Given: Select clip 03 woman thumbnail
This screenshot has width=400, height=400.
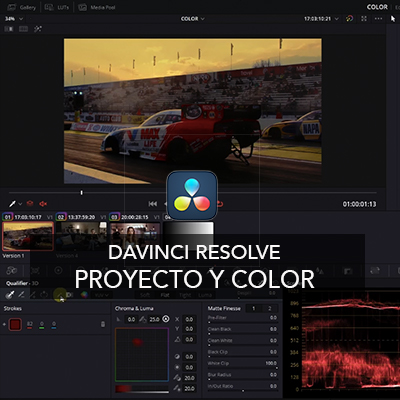Looking at the screenshot, I should (x=135, y=235).
